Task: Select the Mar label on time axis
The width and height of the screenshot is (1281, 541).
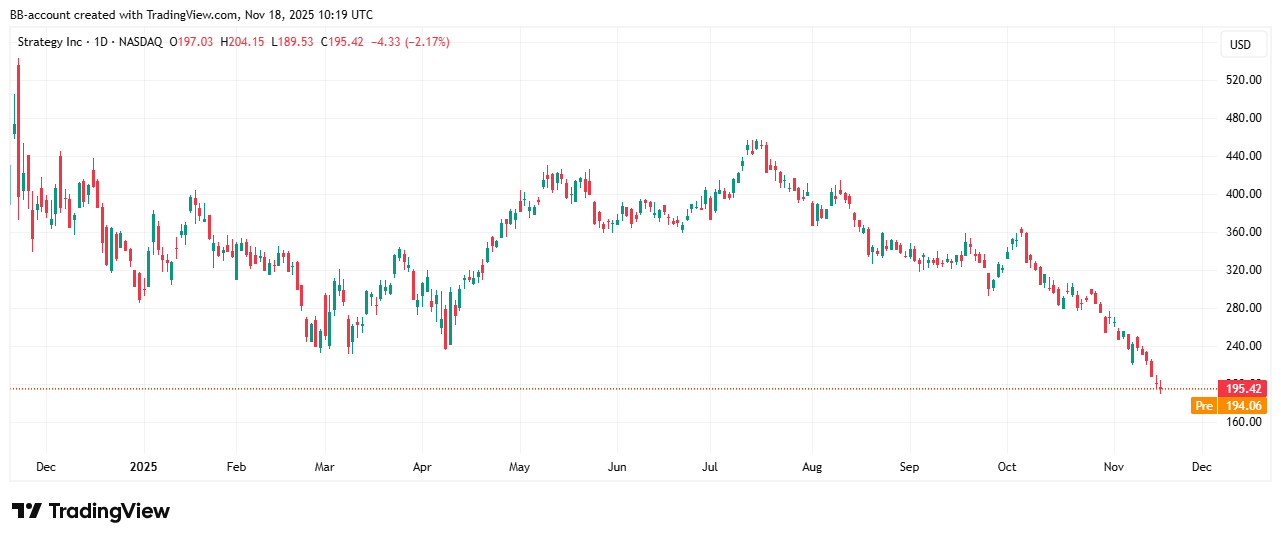Action: [324, 467]
